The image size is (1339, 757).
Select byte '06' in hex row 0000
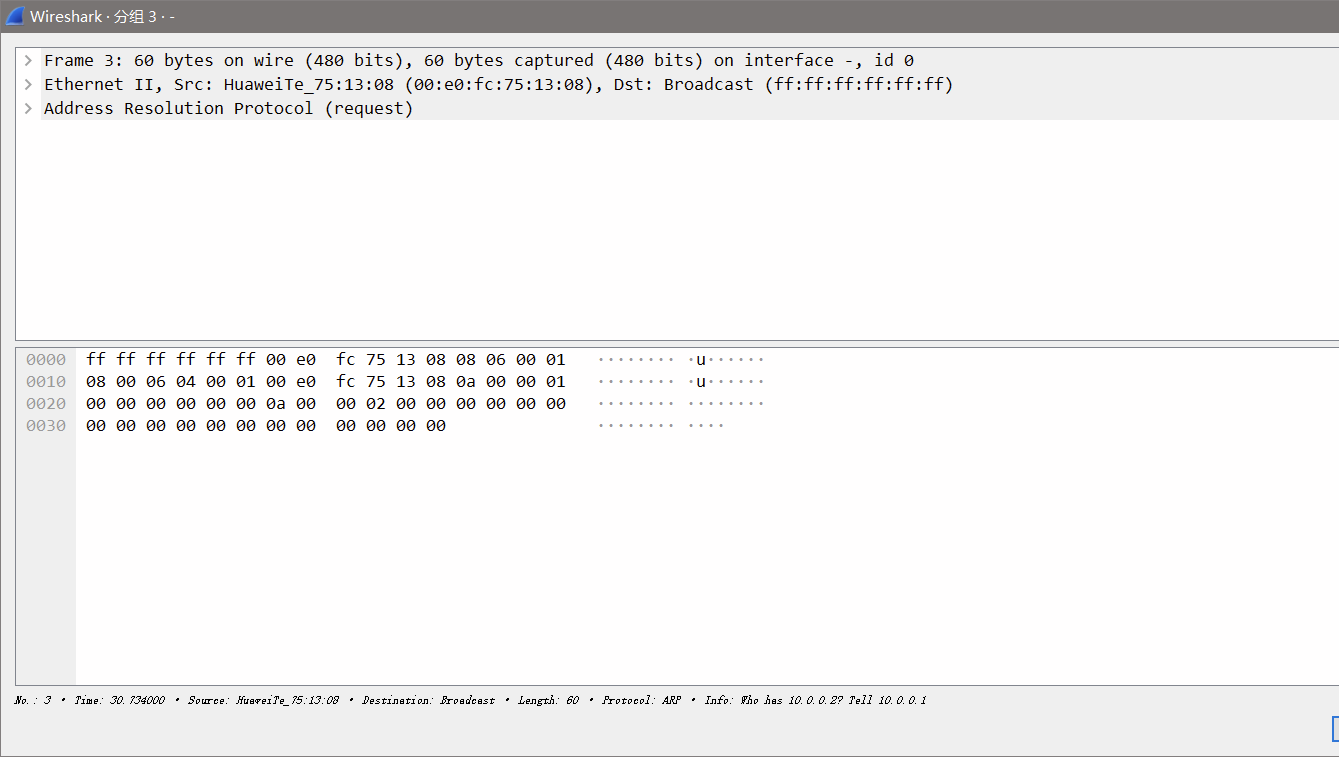(496, 360)
